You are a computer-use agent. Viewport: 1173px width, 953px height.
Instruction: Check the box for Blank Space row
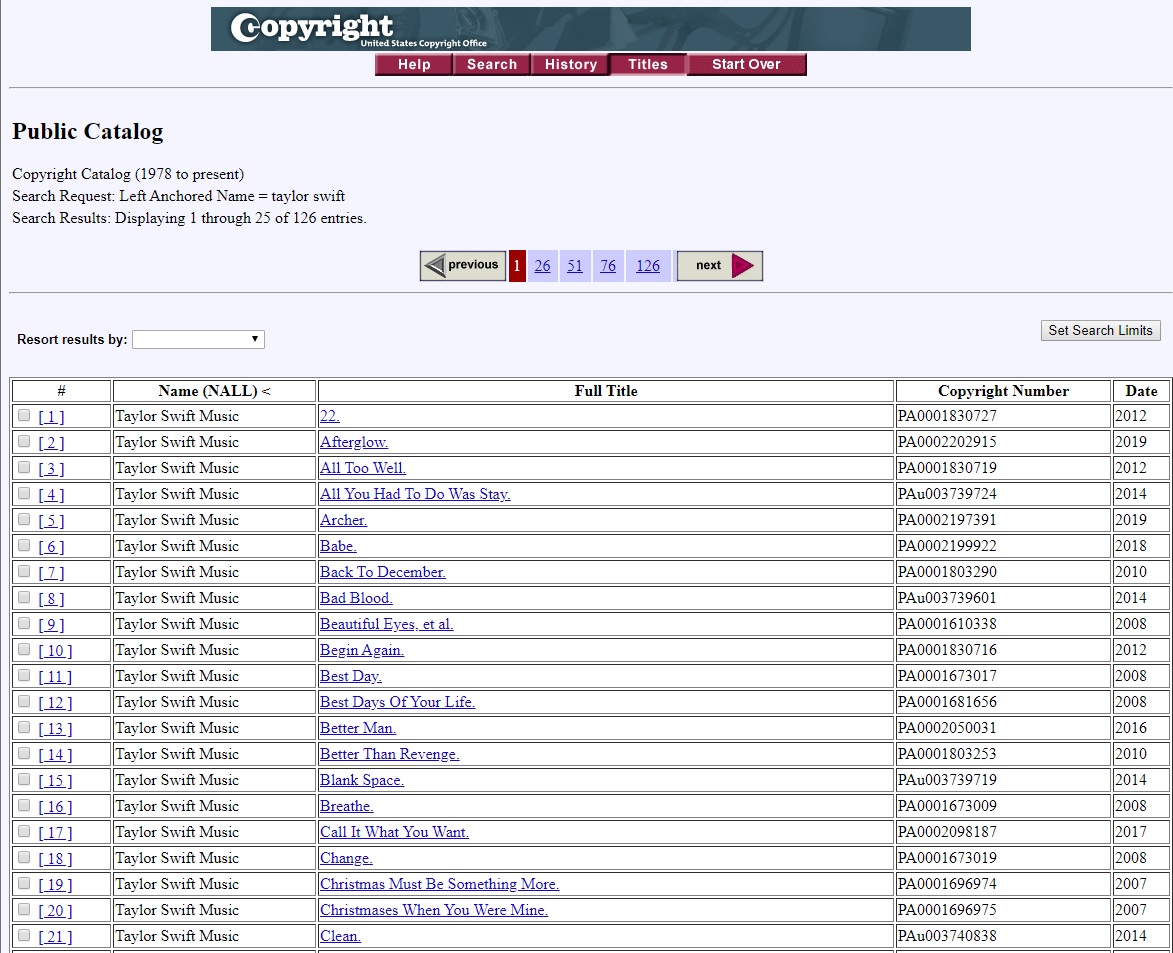tap(24, 779)
